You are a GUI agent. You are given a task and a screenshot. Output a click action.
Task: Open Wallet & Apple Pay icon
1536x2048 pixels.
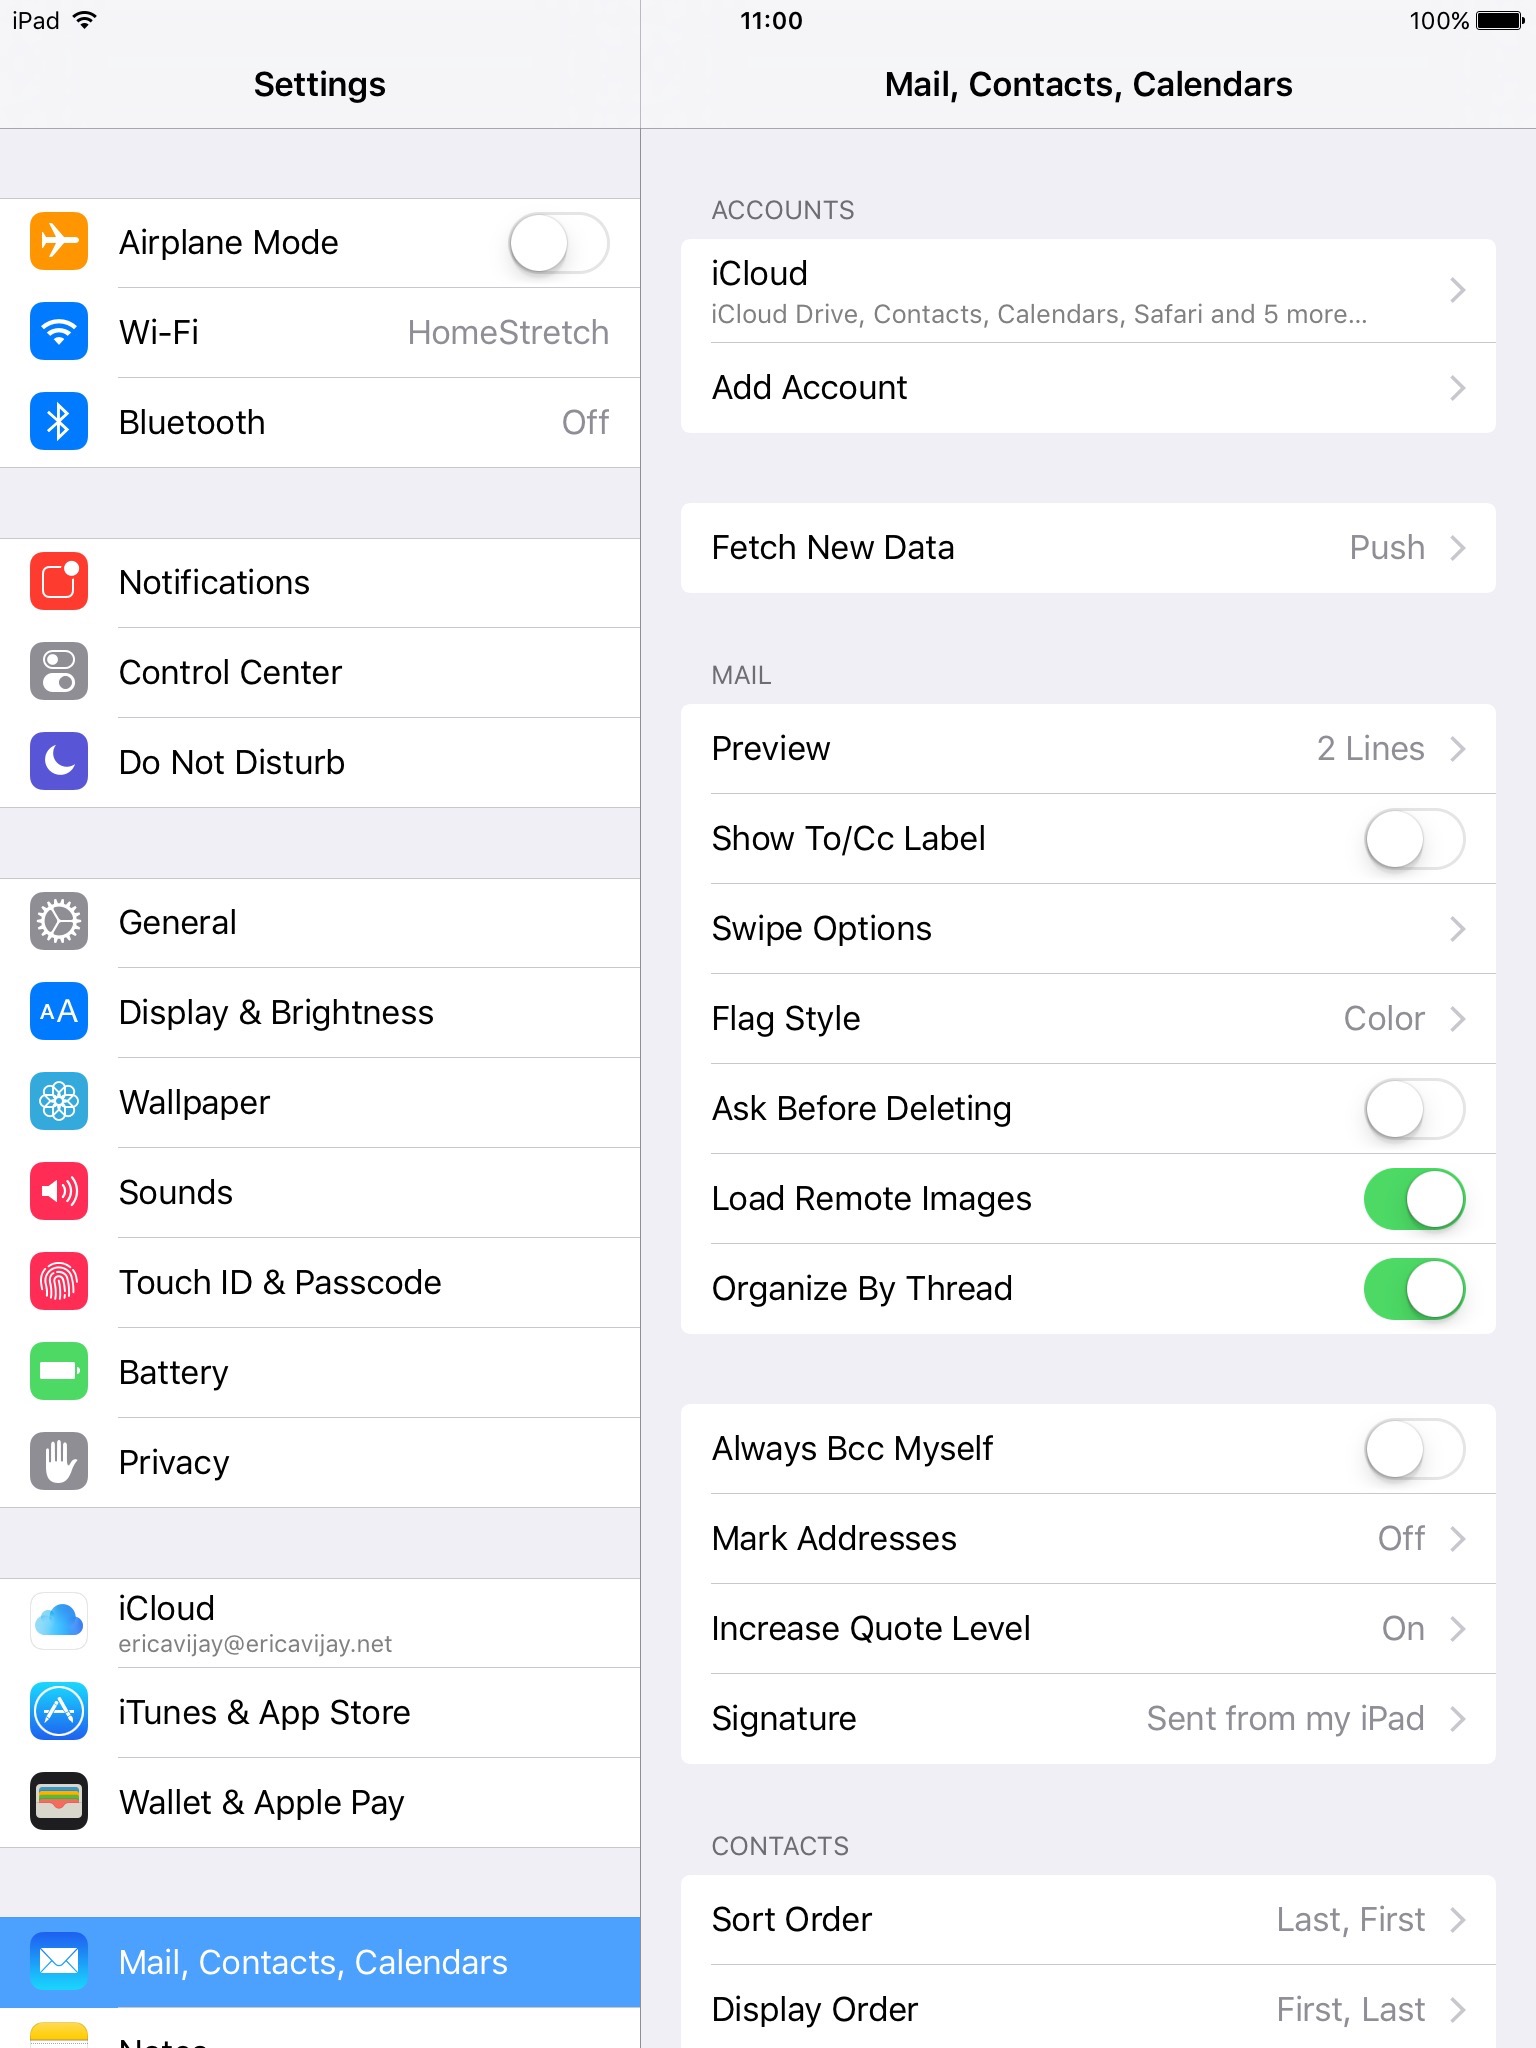(59, 1802)
